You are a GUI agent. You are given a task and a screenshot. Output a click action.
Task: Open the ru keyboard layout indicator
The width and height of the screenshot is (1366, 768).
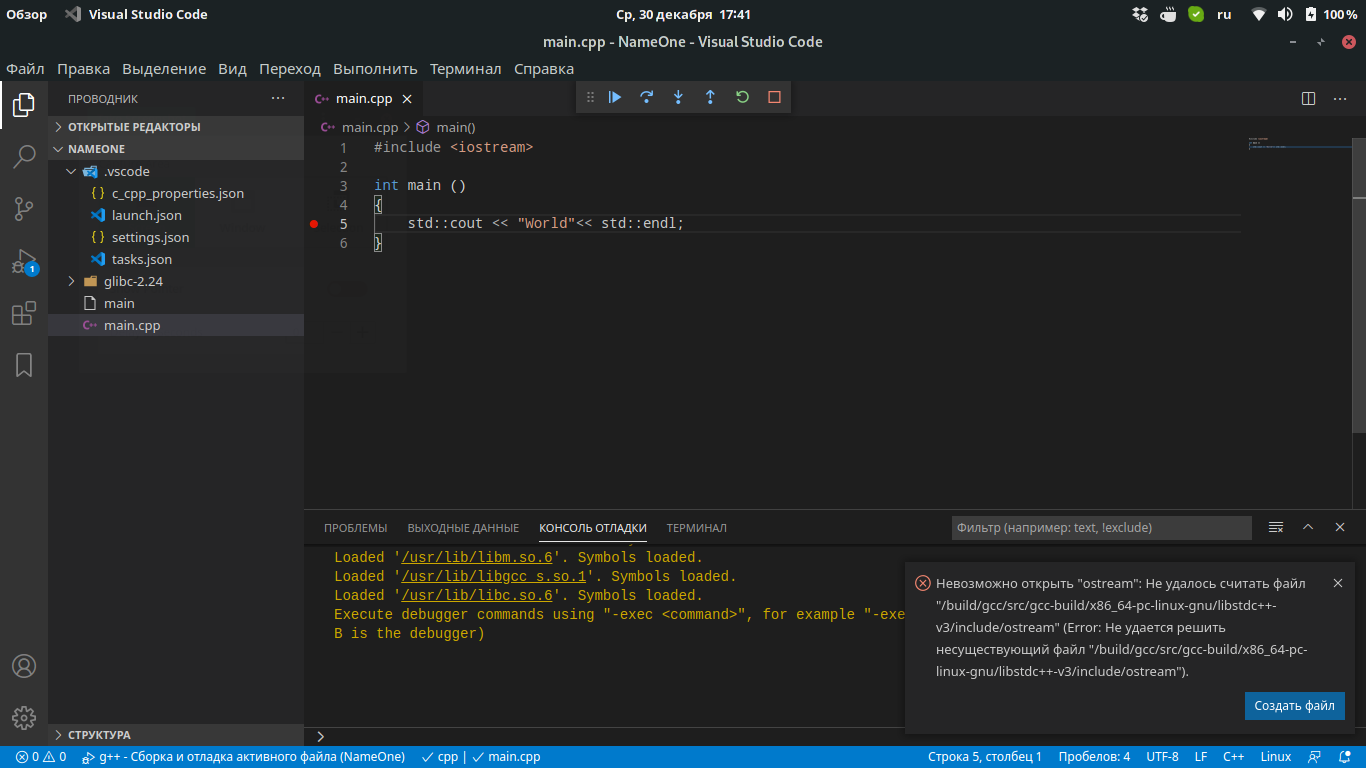pos(1224,15)
